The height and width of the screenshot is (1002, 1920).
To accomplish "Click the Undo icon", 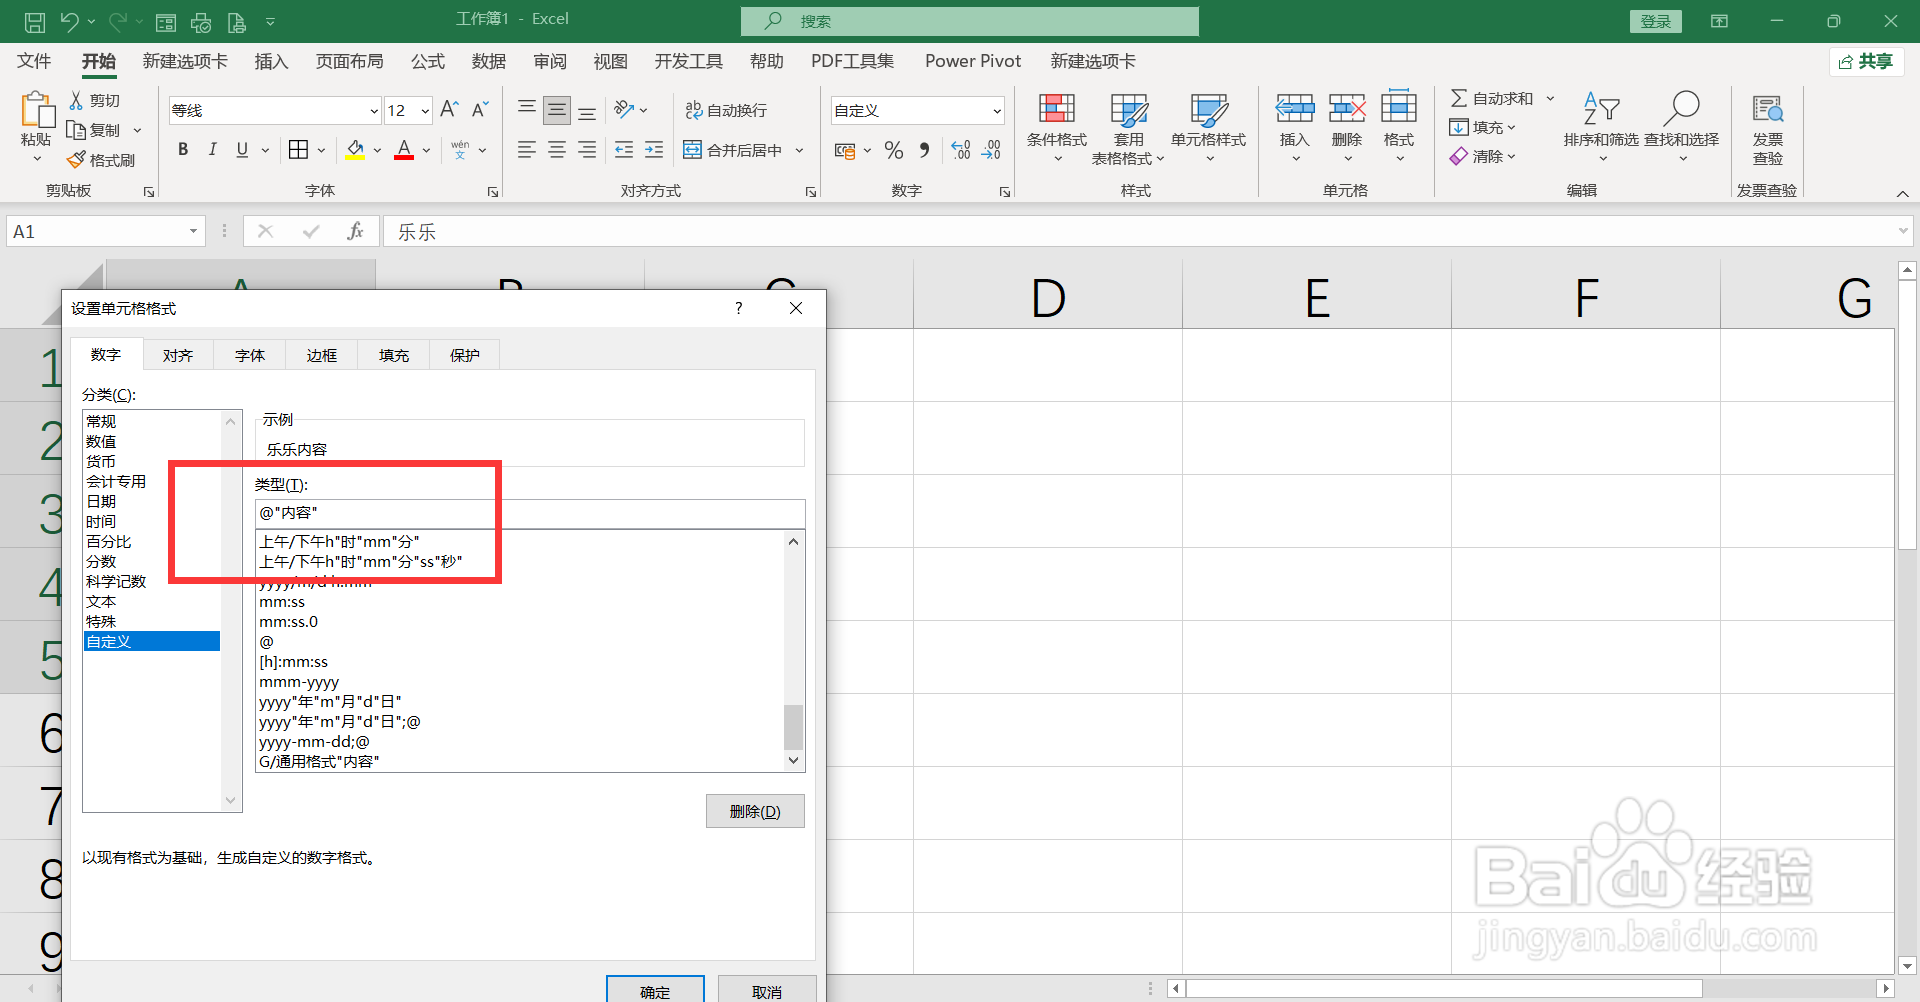I will click(x=69, y=21).
